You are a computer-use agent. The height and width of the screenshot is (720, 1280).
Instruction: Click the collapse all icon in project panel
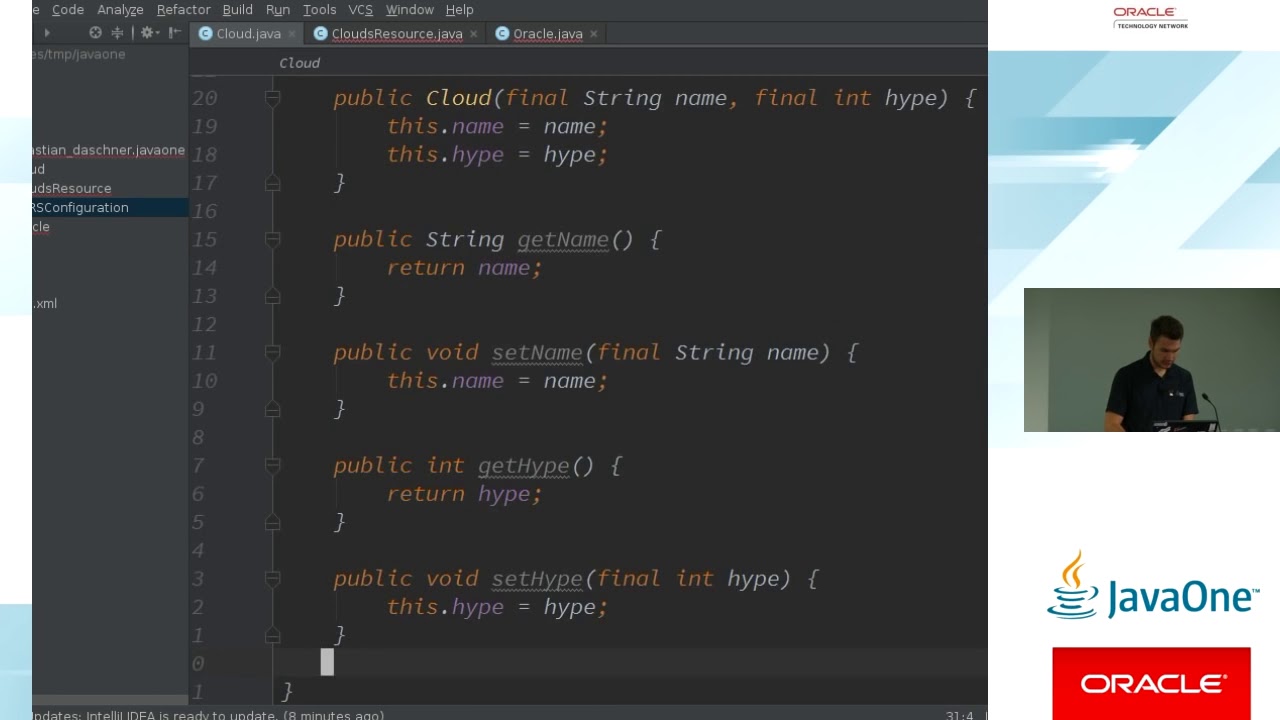pos(118,33)
